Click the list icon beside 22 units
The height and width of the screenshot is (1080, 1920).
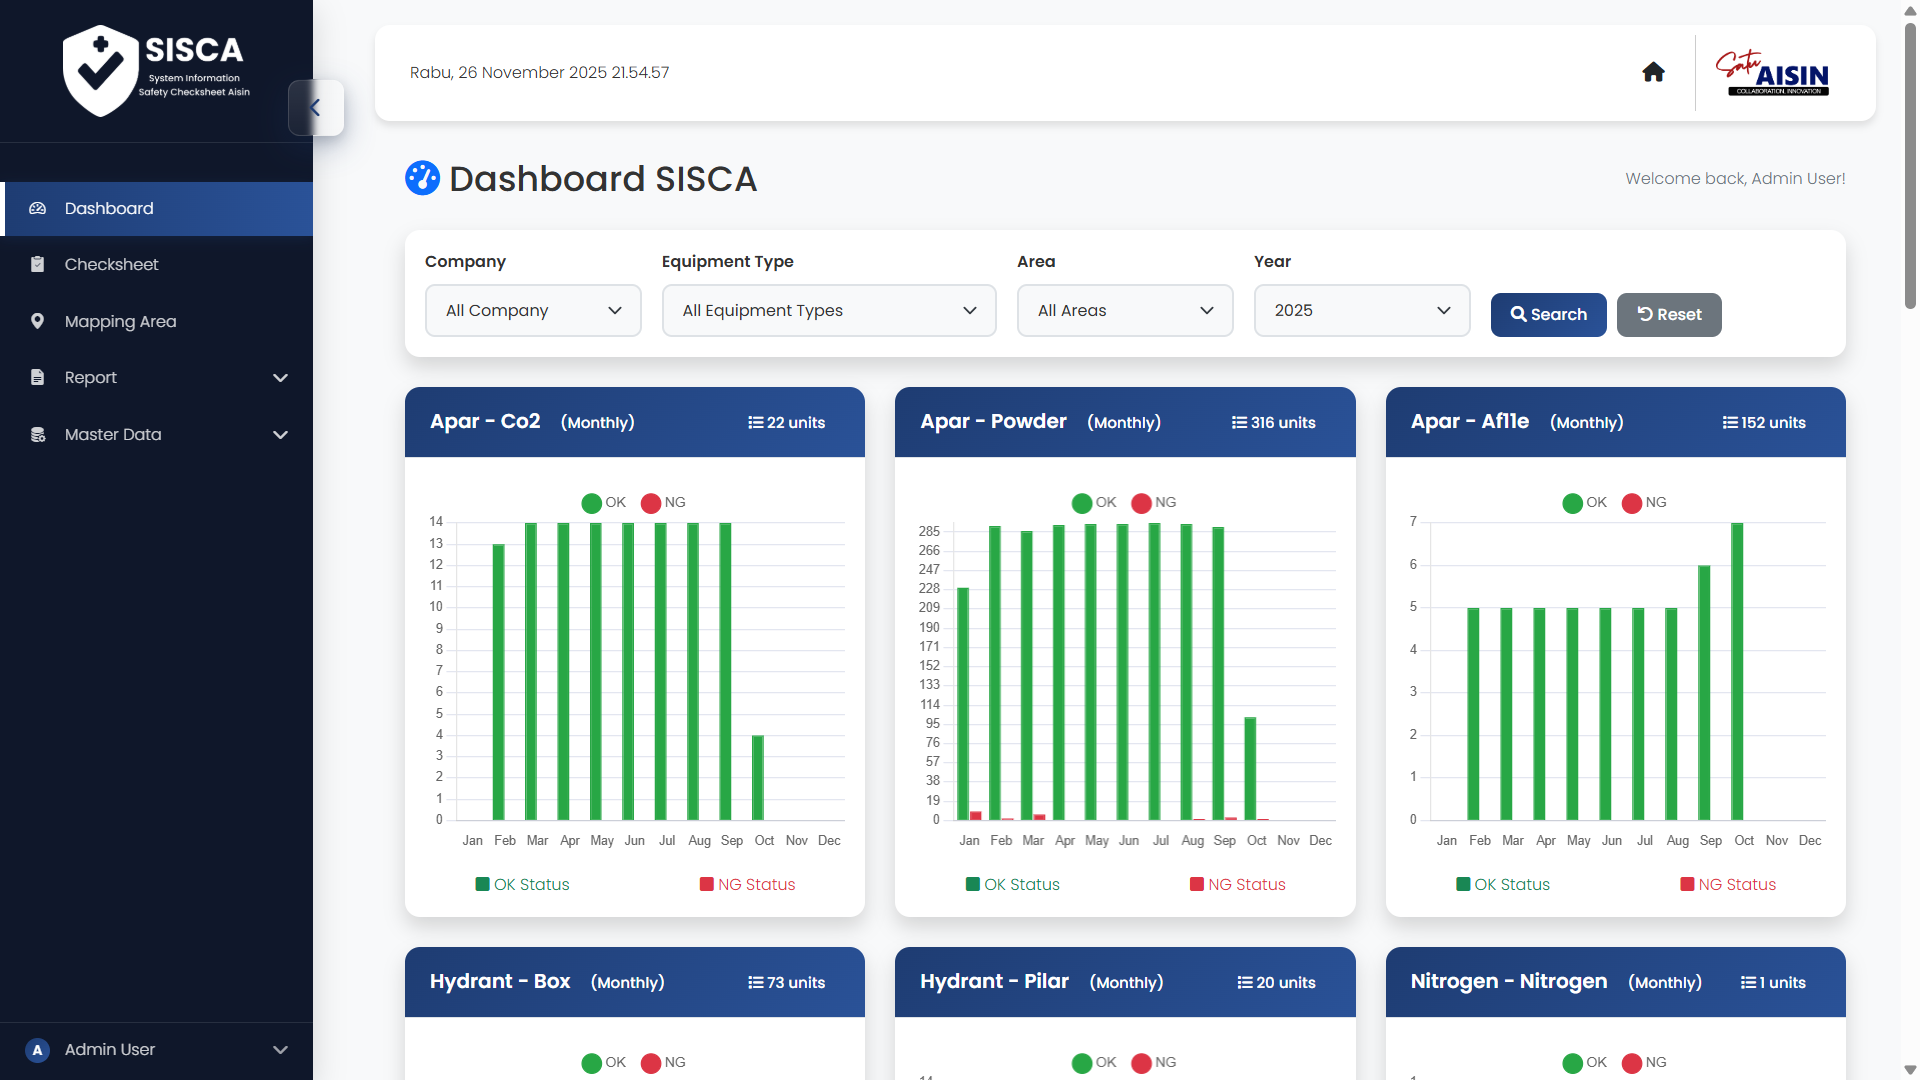click(x=755, y=423)
